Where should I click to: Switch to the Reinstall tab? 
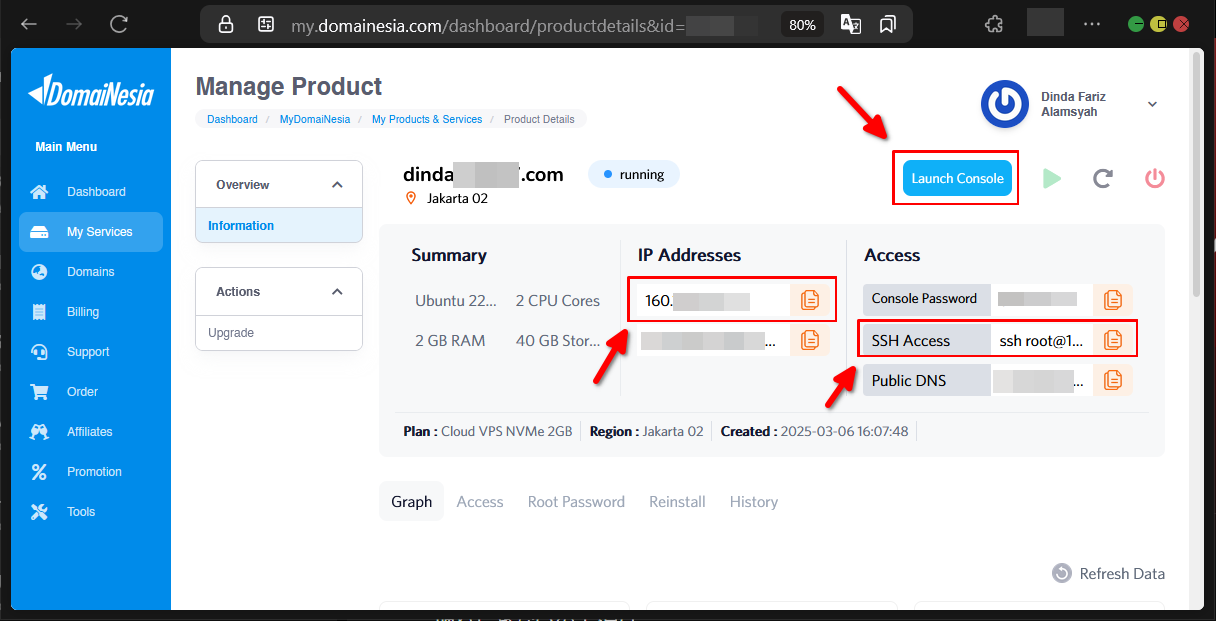[677, 502]
